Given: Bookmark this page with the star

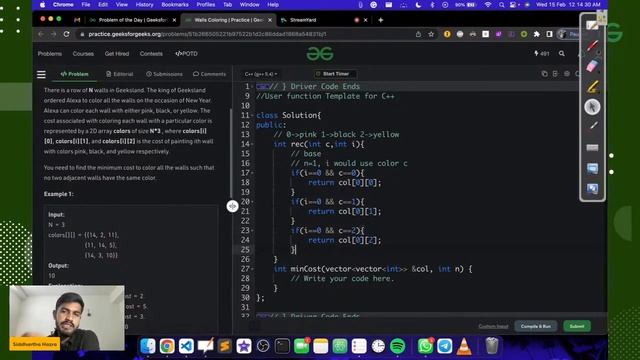Looking at the screenshot, I should click(431, 34).
